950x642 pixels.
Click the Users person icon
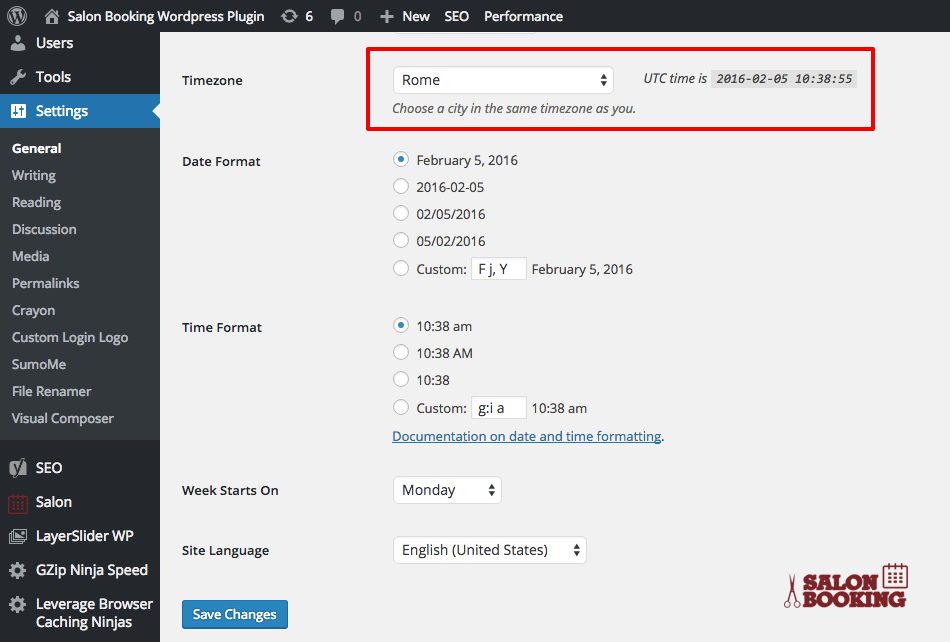point(18,43)
